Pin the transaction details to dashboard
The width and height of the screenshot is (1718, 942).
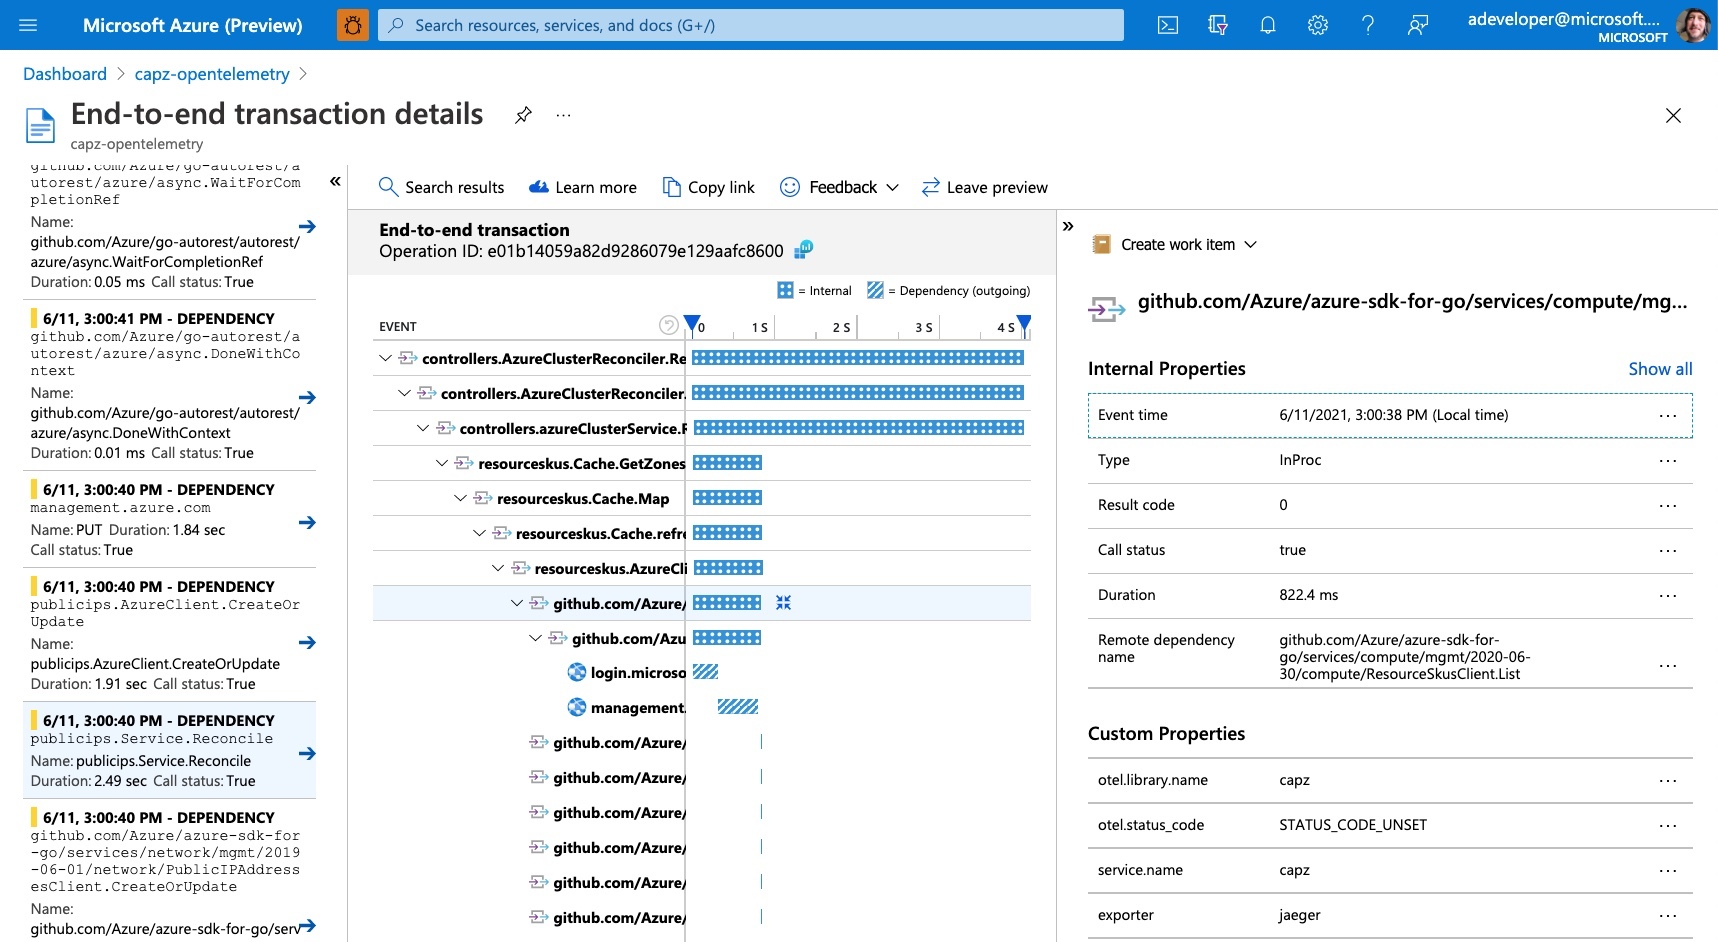(523, 115)
